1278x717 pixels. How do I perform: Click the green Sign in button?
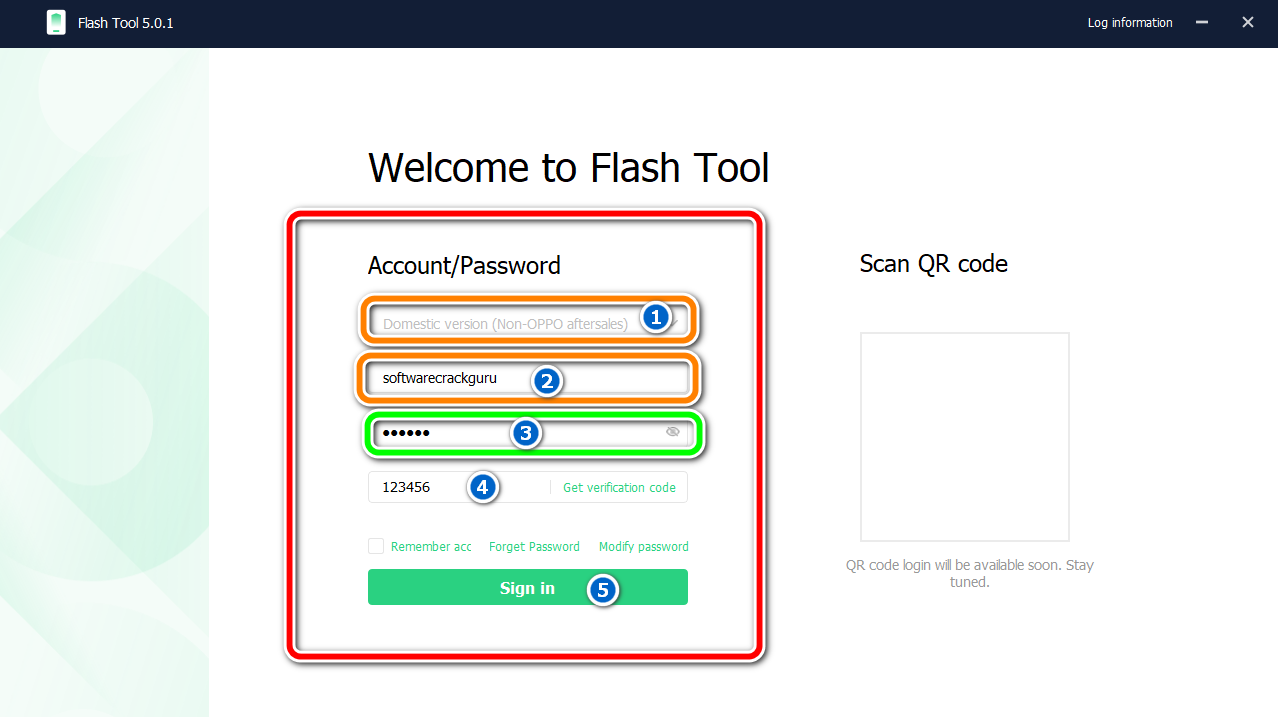(528, 587)
